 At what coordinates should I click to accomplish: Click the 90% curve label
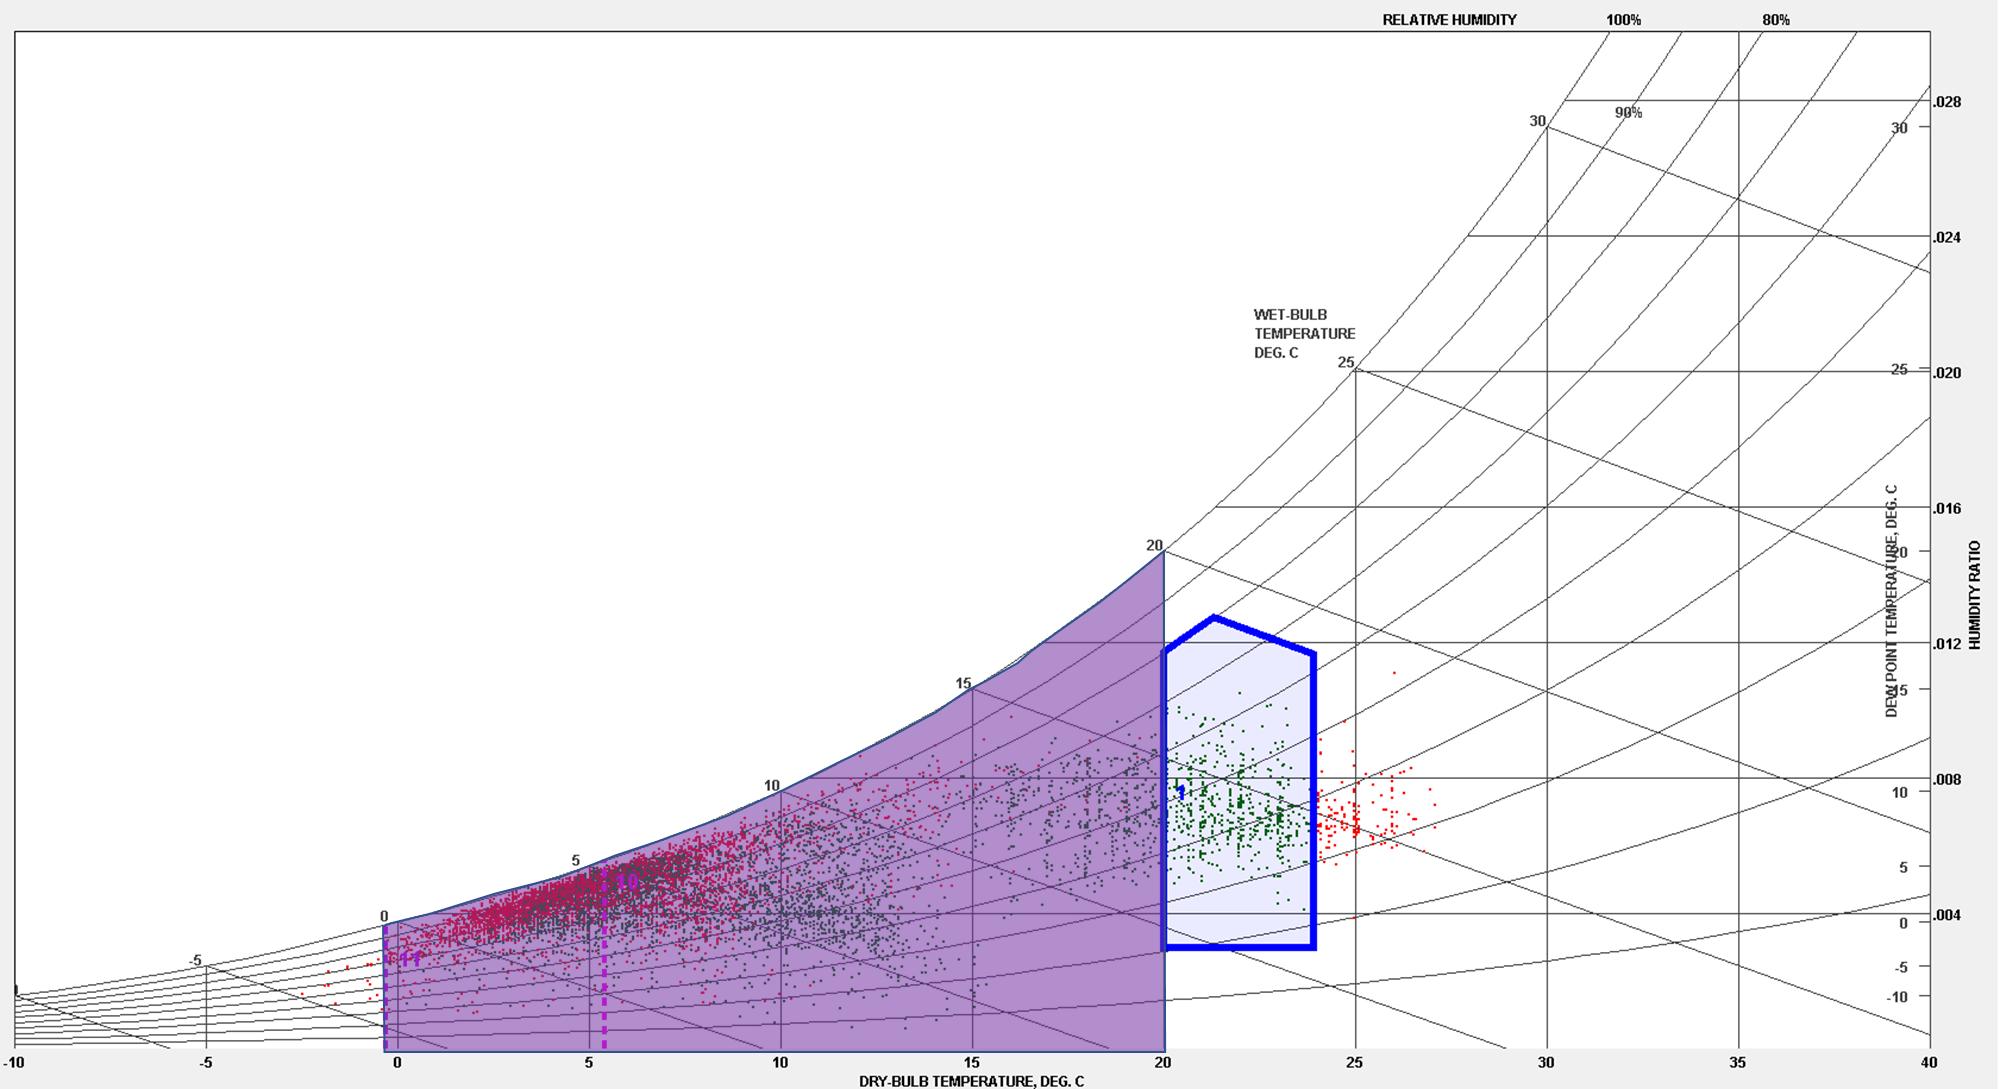point(1628,113)
